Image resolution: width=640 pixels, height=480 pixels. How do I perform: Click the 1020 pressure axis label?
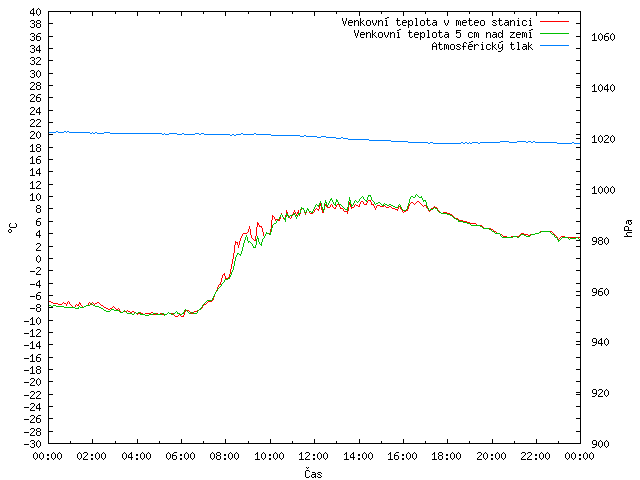603,139
